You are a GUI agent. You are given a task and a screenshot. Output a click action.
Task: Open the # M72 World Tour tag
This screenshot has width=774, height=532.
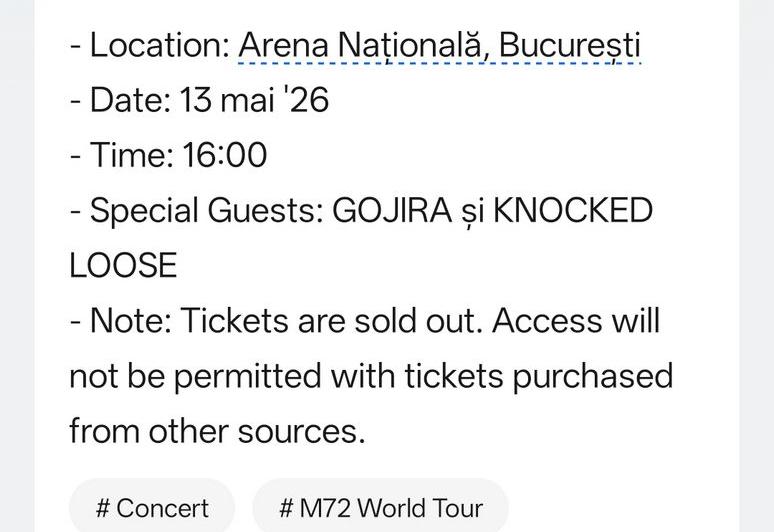381,507
